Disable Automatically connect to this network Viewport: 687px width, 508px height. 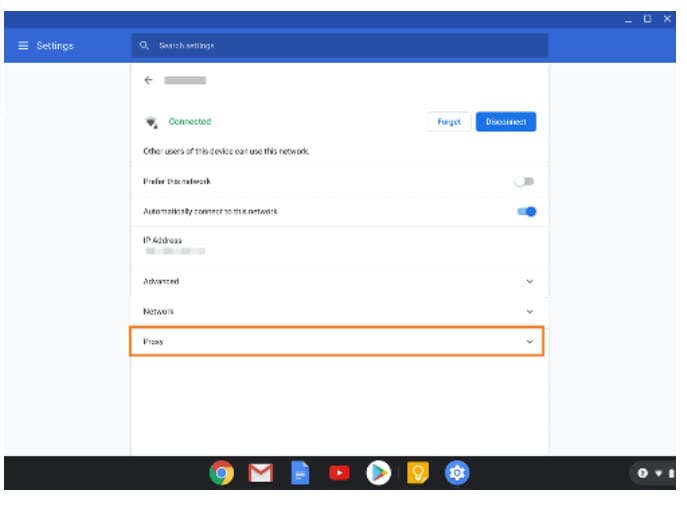tap(526, 212)
